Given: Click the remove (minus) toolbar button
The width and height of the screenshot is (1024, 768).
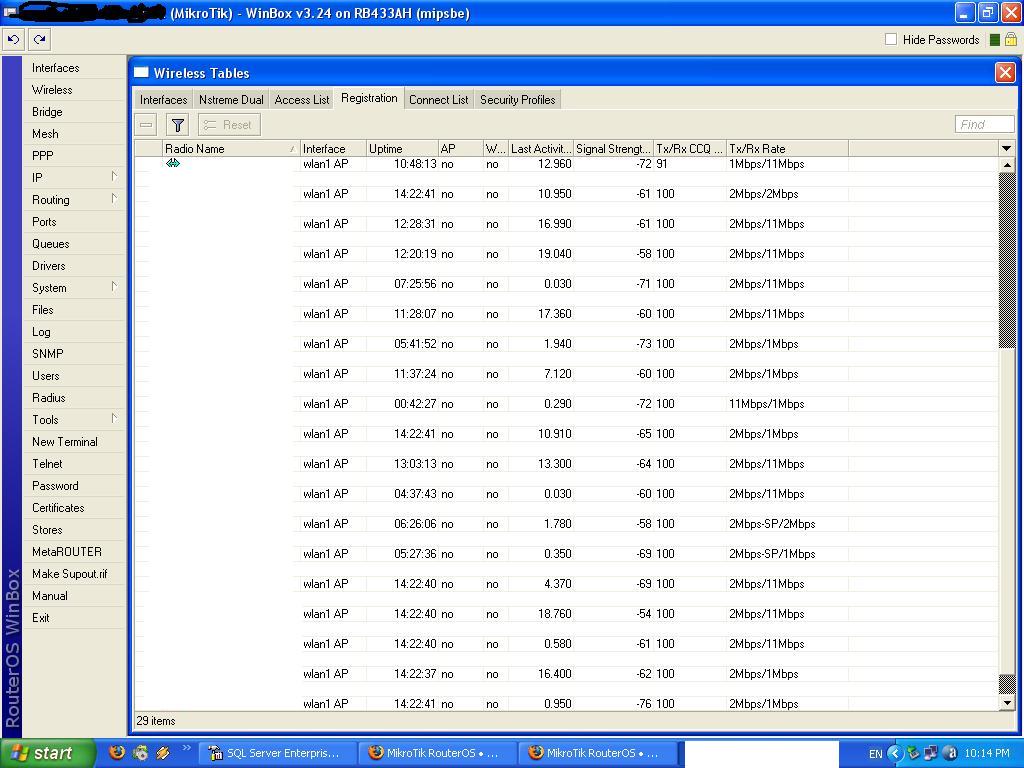Looking at the screenshot, I should [146, 125].
